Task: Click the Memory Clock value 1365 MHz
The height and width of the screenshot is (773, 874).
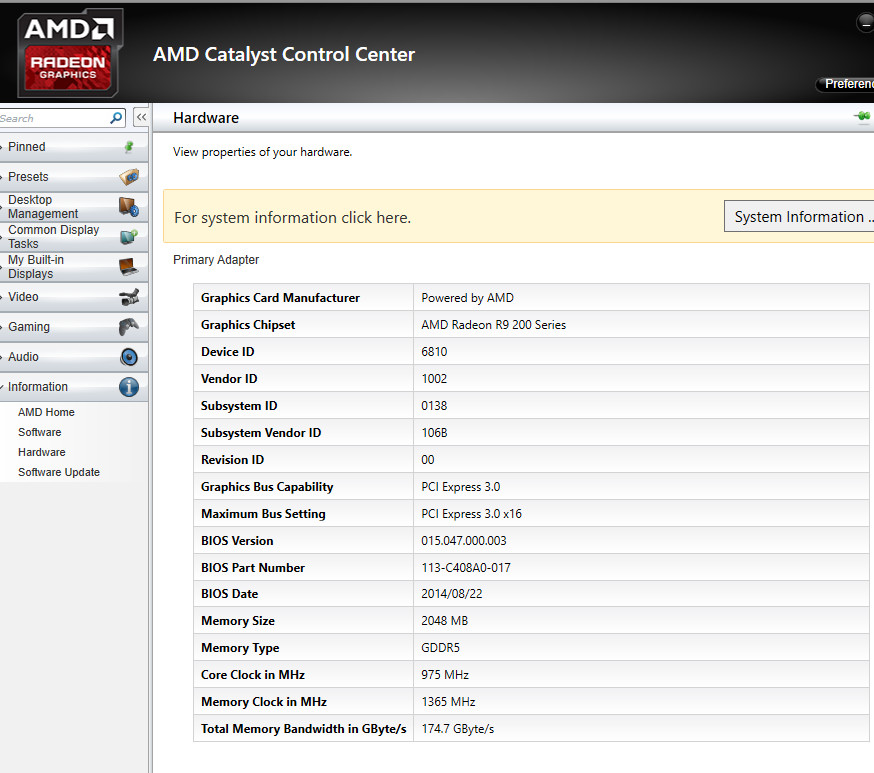Action: tap(448, 702)
